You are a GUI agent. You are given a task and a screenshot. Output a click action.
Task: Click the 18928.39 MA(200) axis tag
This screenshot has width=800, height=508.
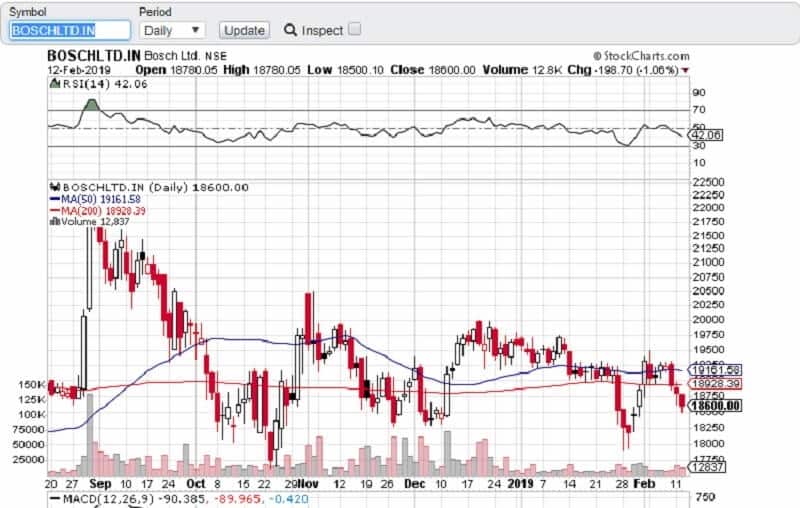[714, 384]
